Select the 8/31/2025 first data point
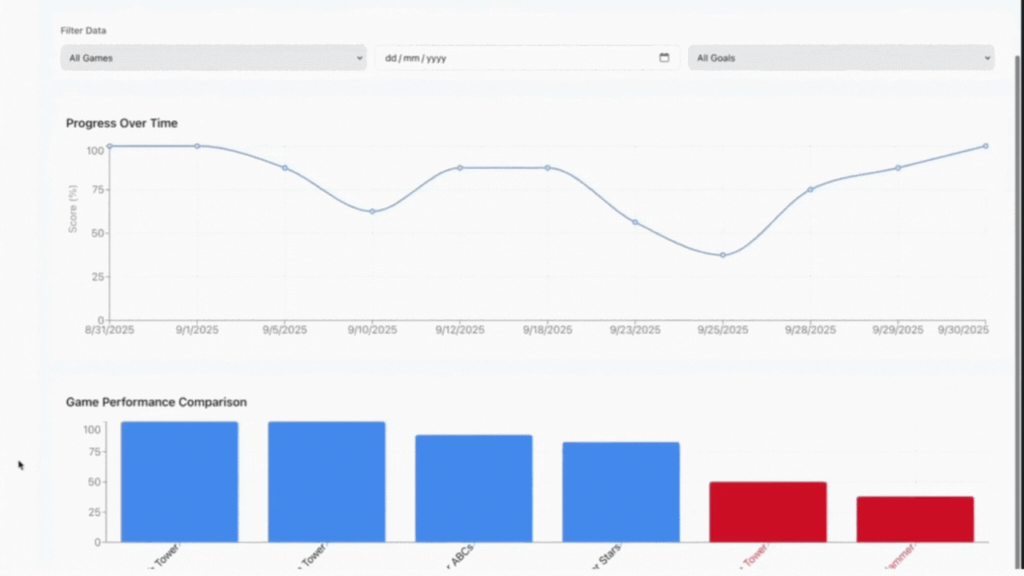 click(x=109, y=146)
